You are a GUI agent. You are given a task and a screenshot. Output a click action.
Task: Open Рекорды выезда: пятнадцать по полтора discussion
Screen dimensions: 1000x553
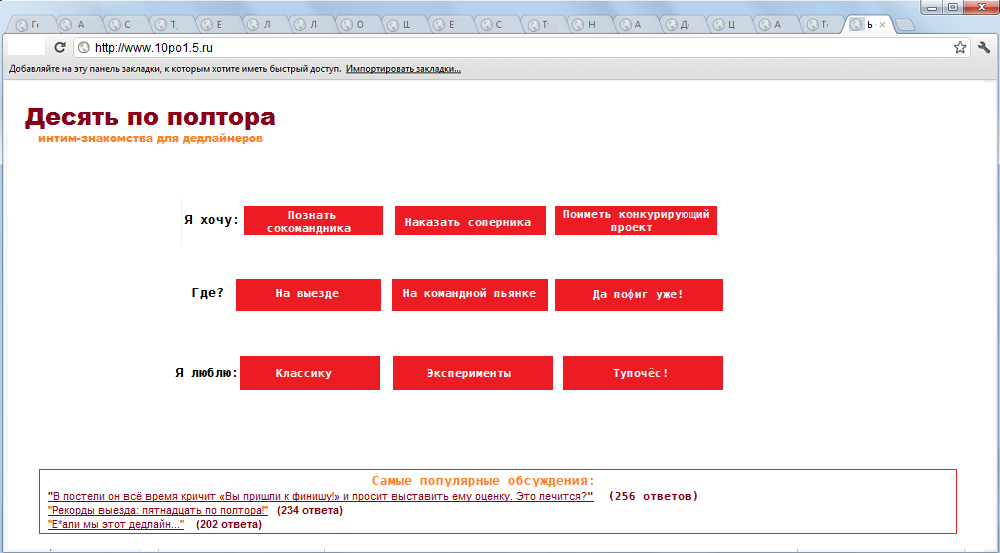[x=158, y=510]
